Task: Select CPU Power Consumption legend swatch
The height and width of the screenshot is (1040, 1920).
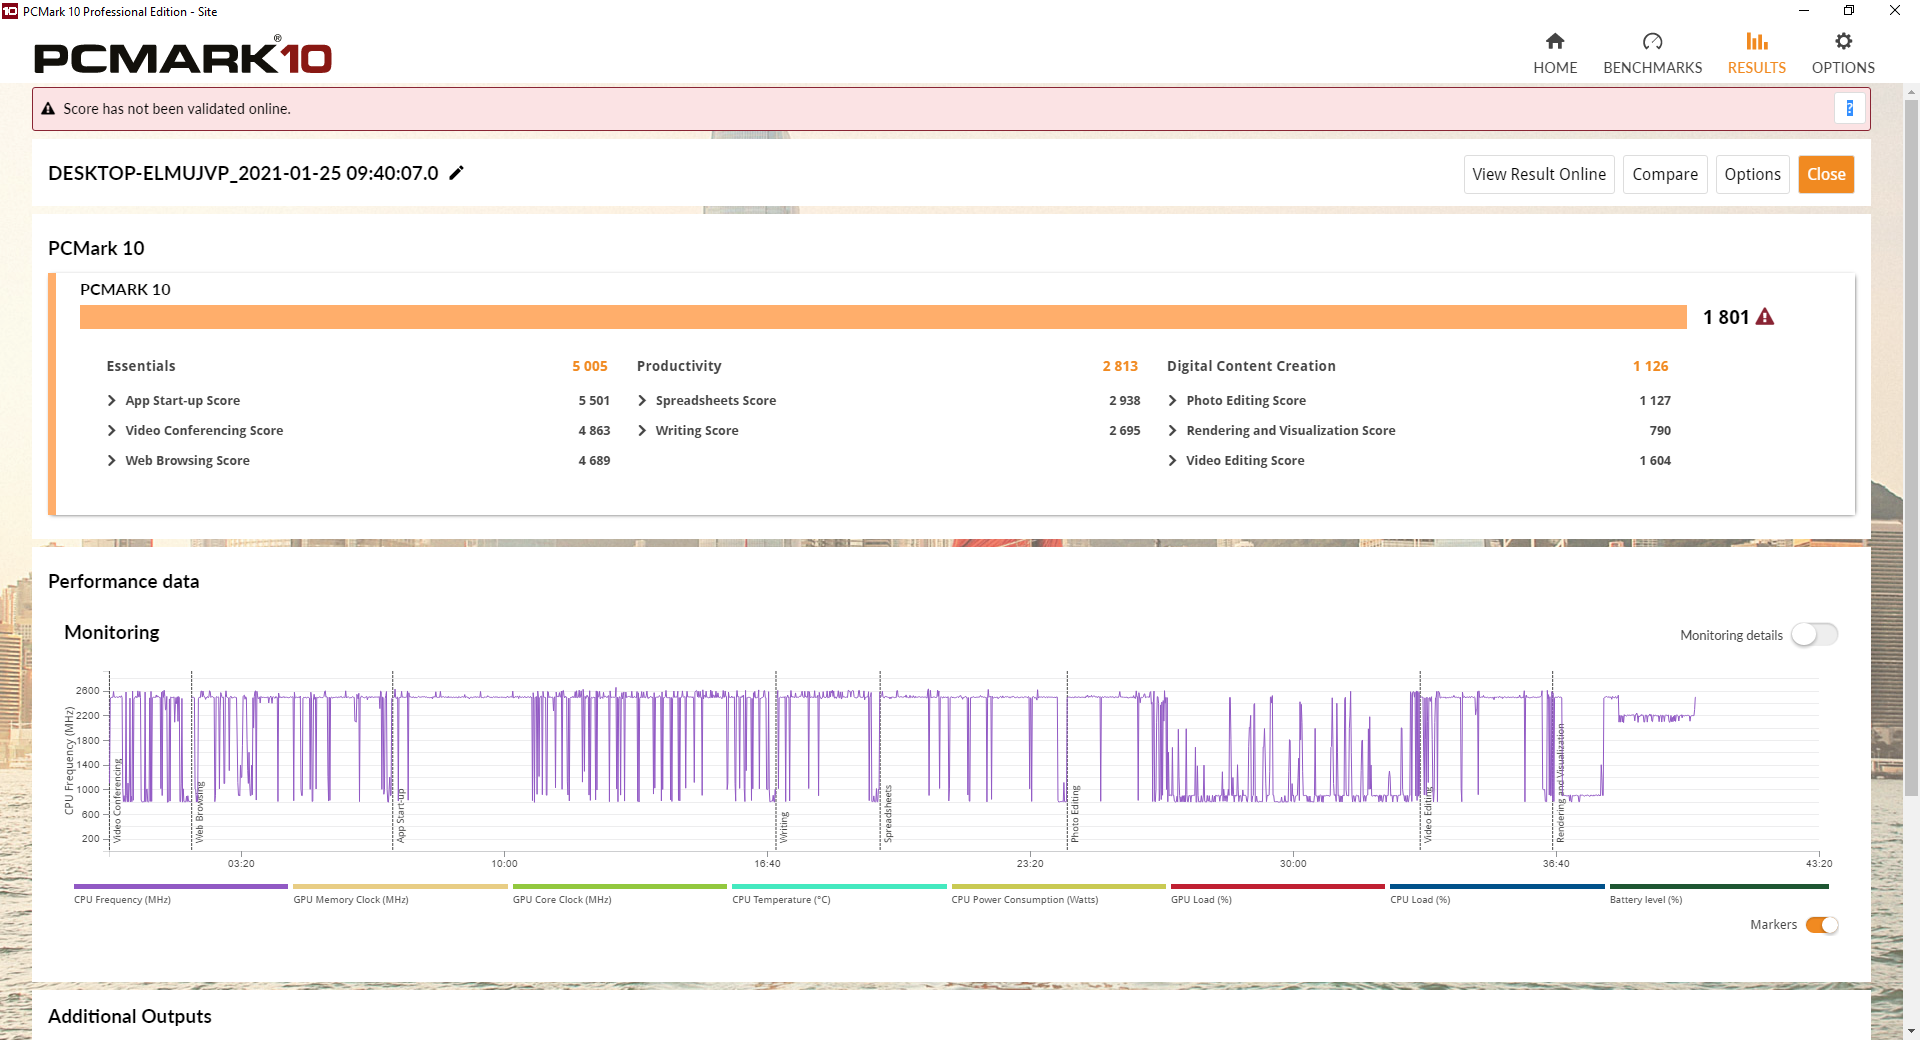Action: pos(1059,886)
